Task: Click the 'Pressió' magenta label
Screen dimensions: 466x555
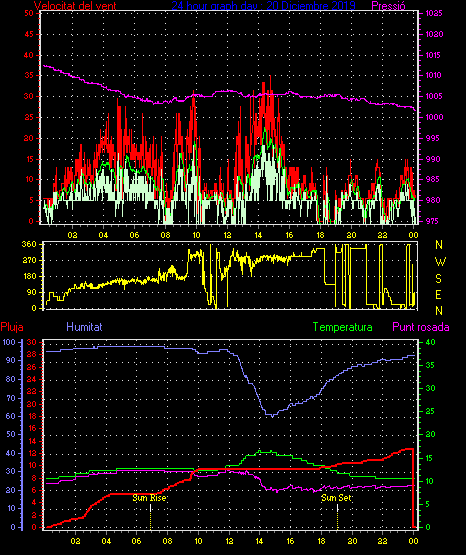Action: click(389, 5)
